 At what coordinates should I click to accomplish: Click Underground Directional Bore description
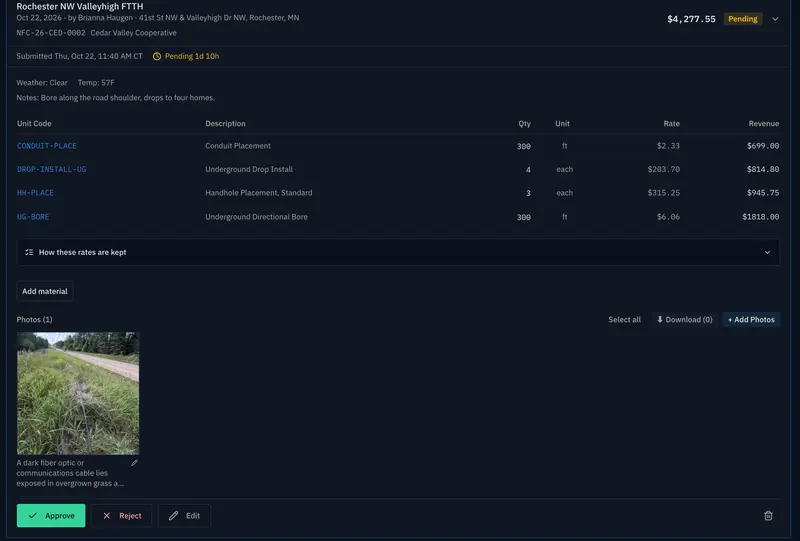click(257, 217)
